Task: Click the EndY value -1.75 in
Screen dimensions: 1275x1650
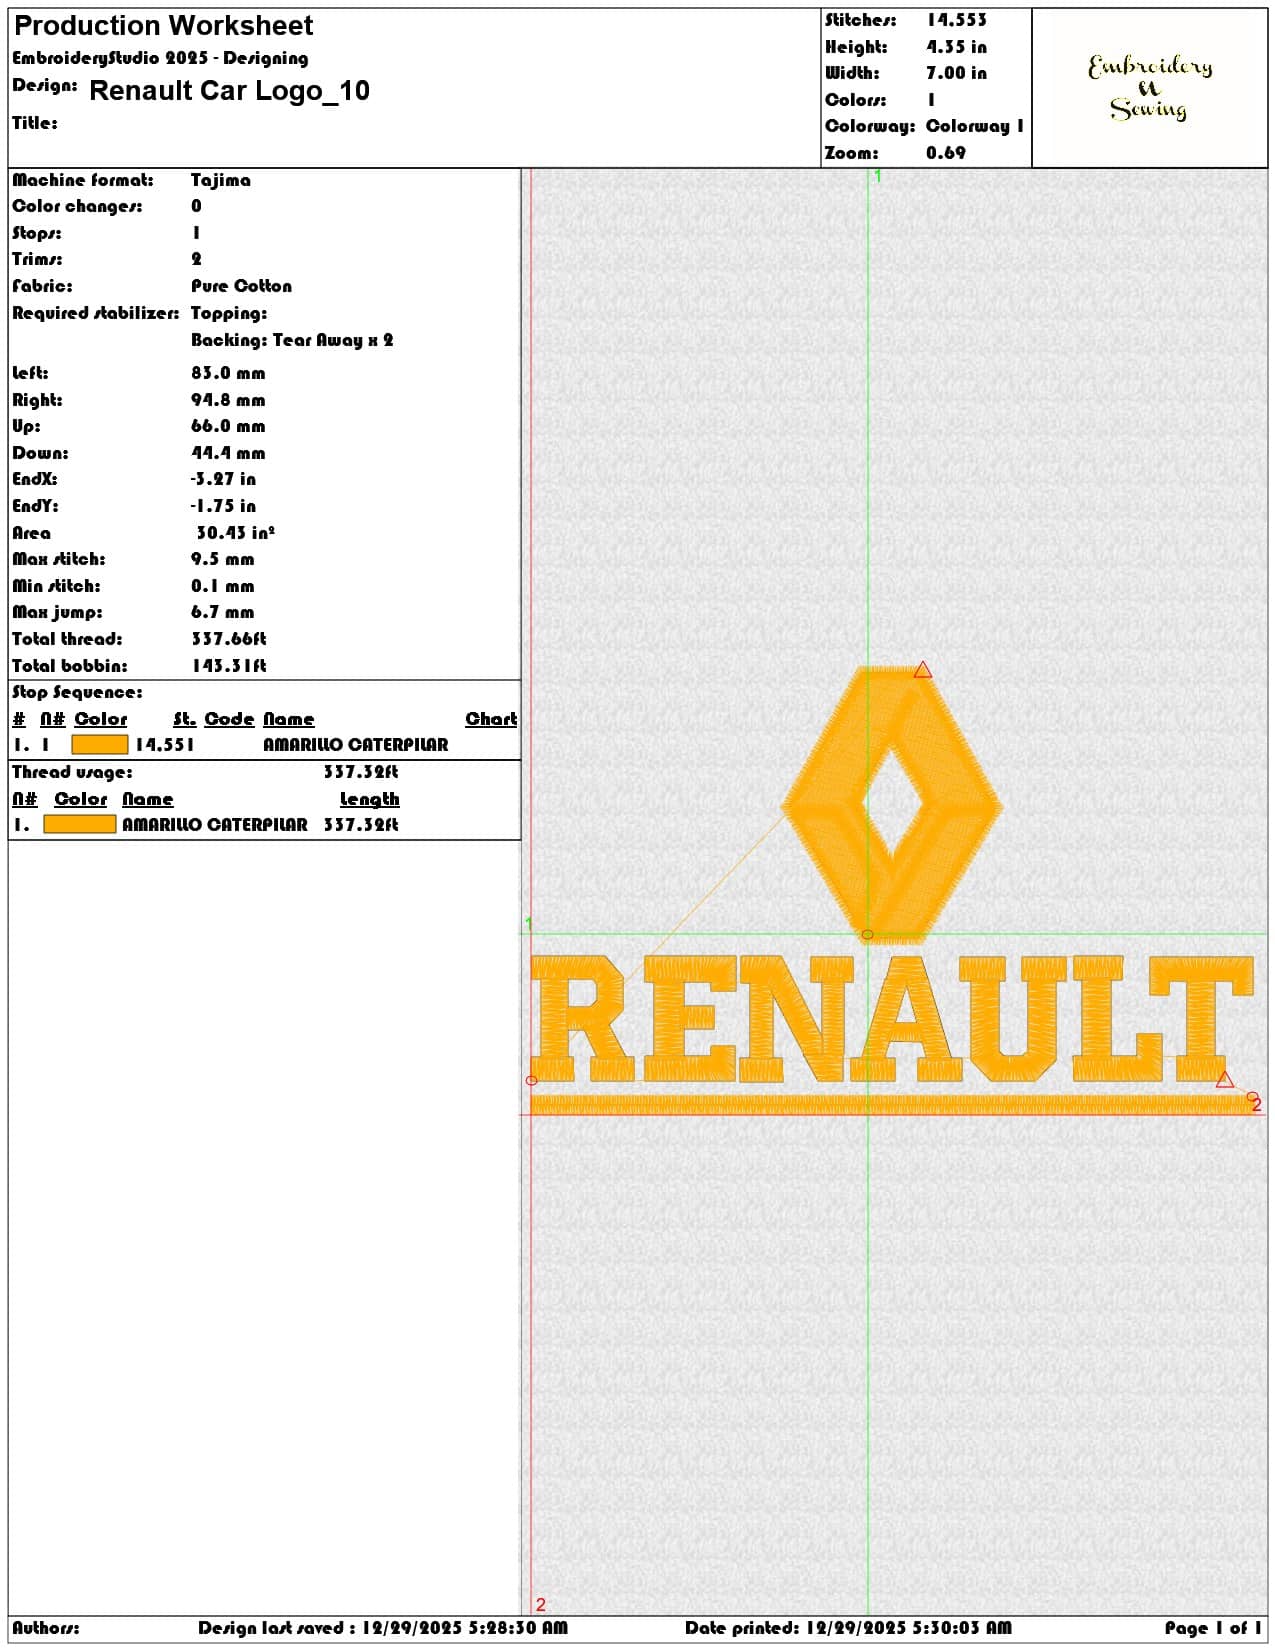Action: coord(223,506)
